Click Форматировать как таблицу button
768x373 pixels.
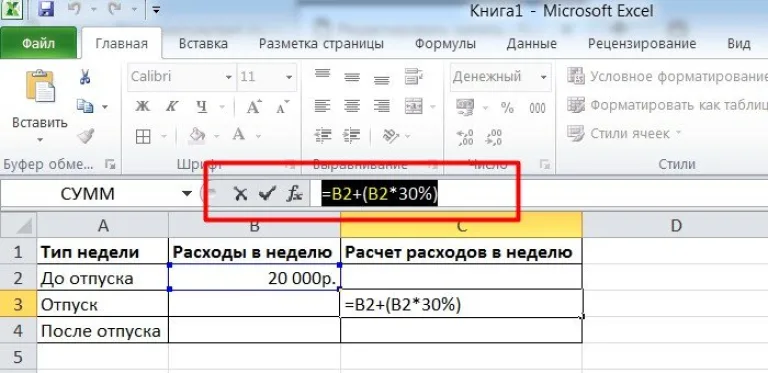tap(666, 105)
